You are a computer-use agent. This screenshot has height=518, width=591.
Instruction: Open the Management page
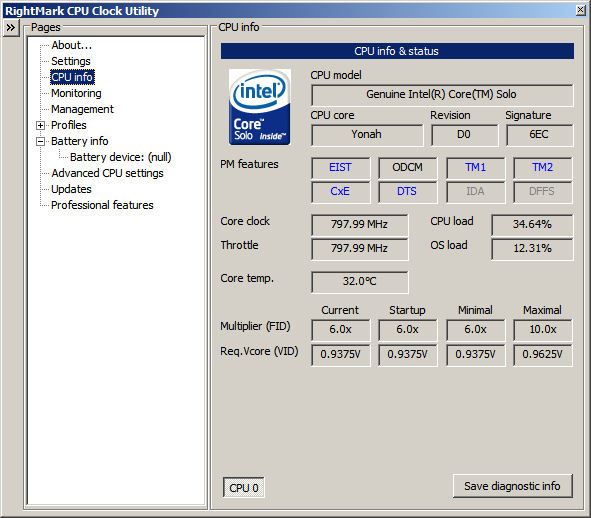tap(82, 109)
